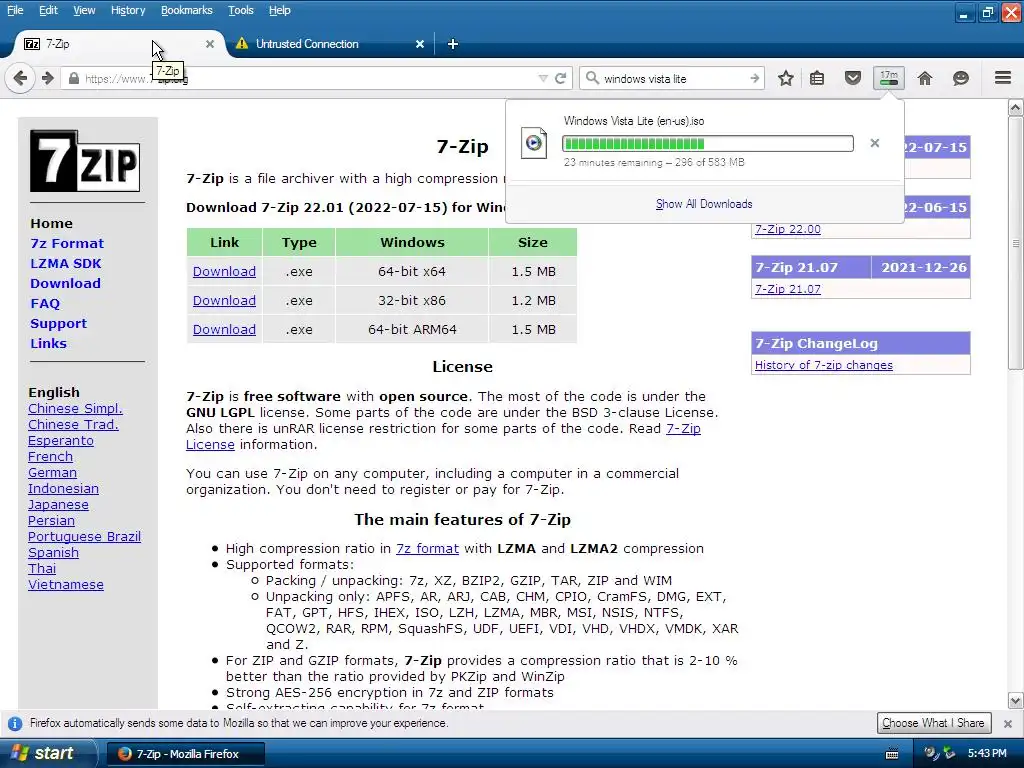1024x768 pixels.
Task: Open the Bookmarks menu
Action: 187,10
